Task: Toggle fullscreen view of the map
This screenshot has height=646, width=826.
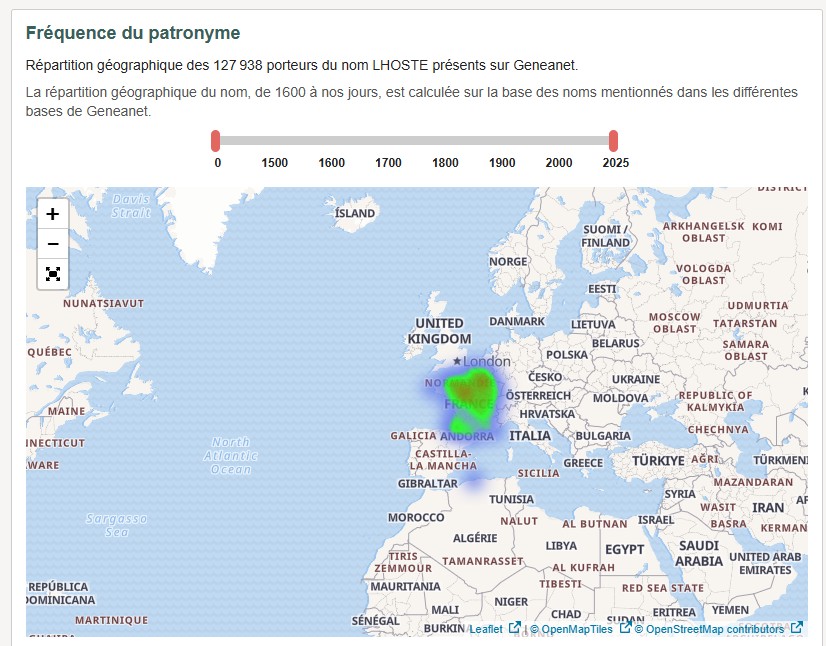Action: pos(51,274)
